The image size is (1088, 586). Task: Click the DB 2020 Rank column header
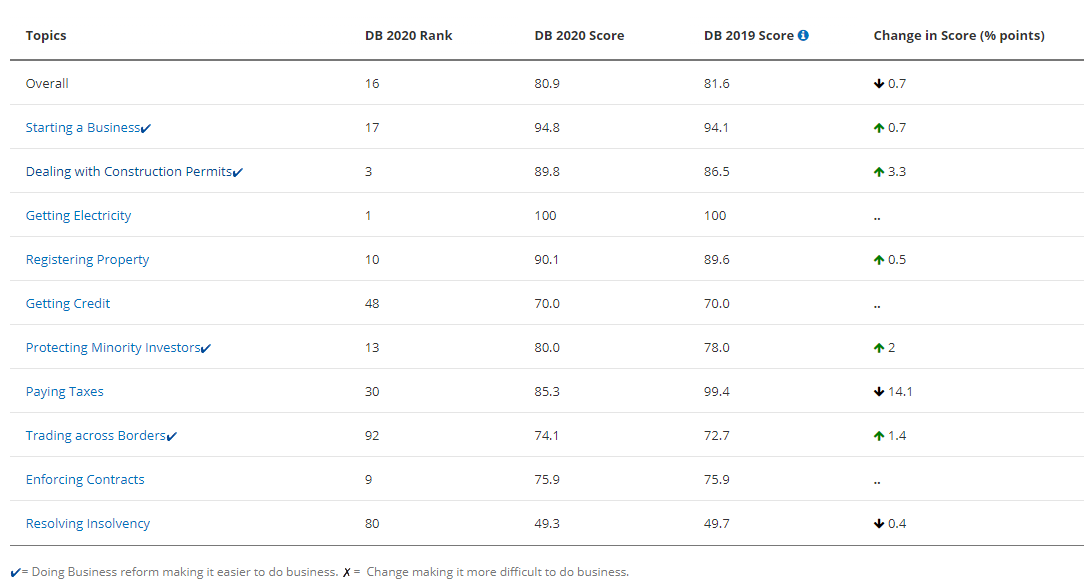point(408,36)
